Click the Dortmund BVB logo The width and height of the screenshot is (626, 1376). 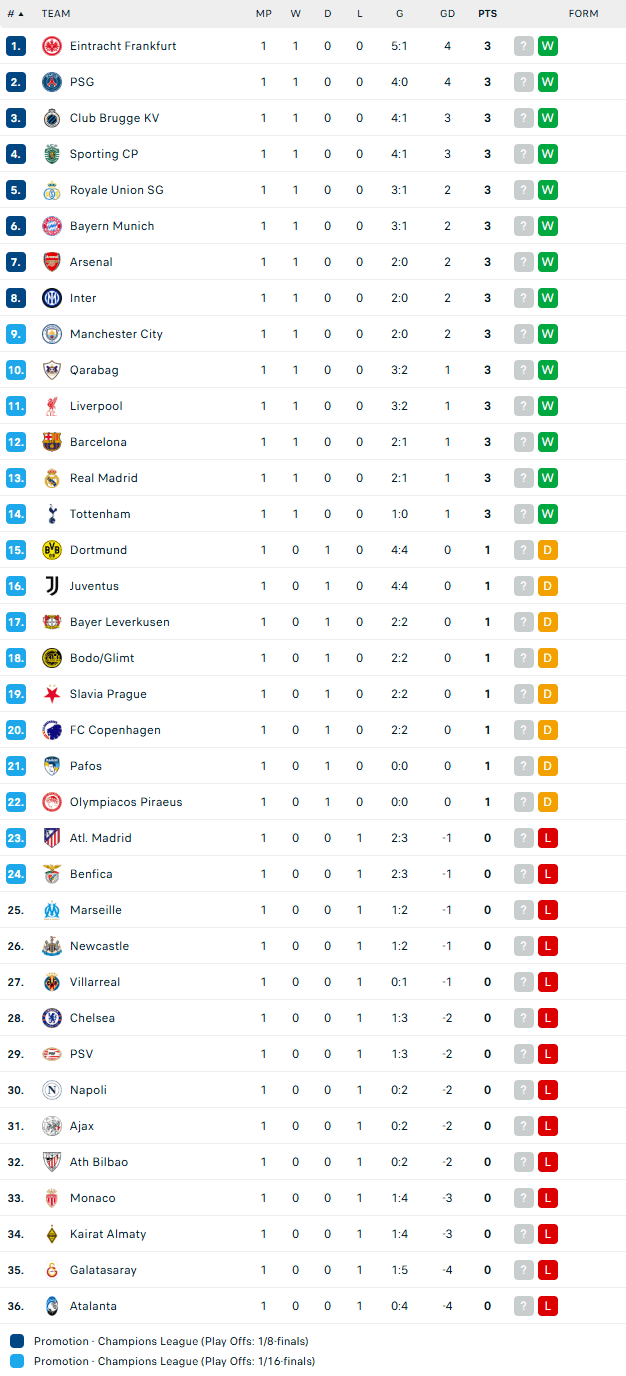(x=52, y=550)
